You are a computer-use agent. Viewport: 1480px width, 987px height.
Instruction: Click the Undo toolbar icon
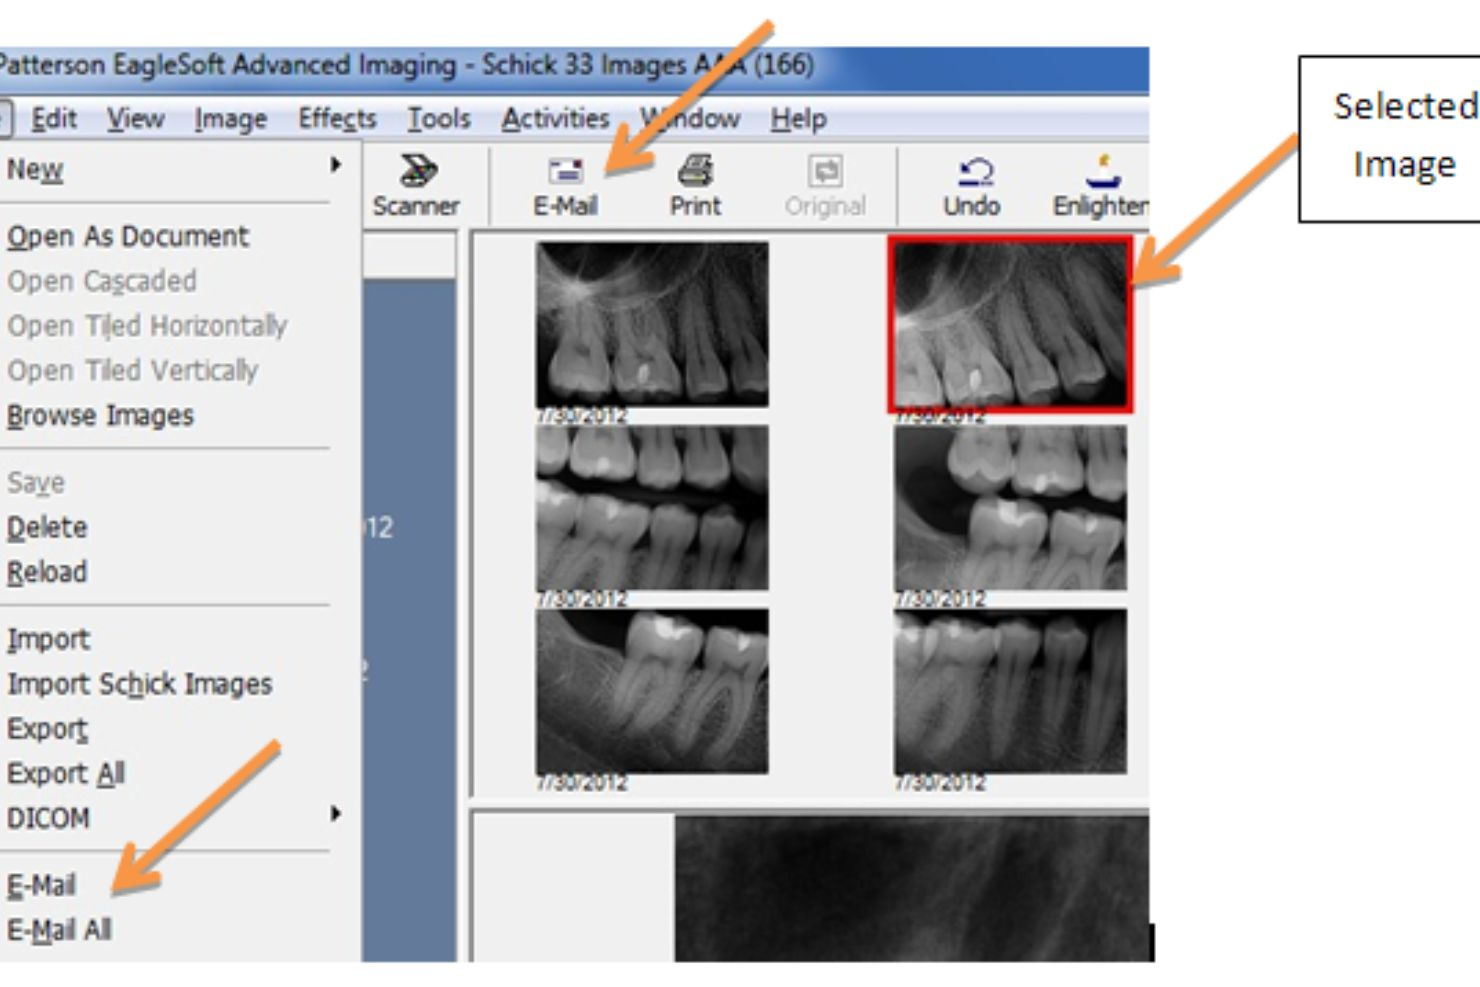pos(972,186)
